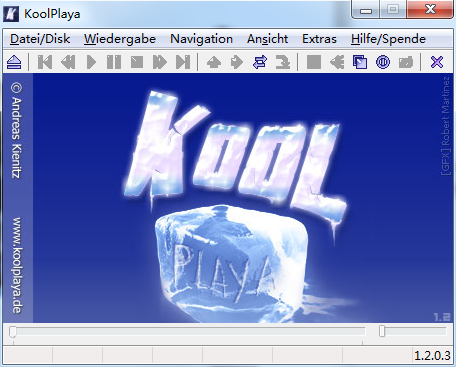Click the eject/open media icon

(x=14, y=62)
